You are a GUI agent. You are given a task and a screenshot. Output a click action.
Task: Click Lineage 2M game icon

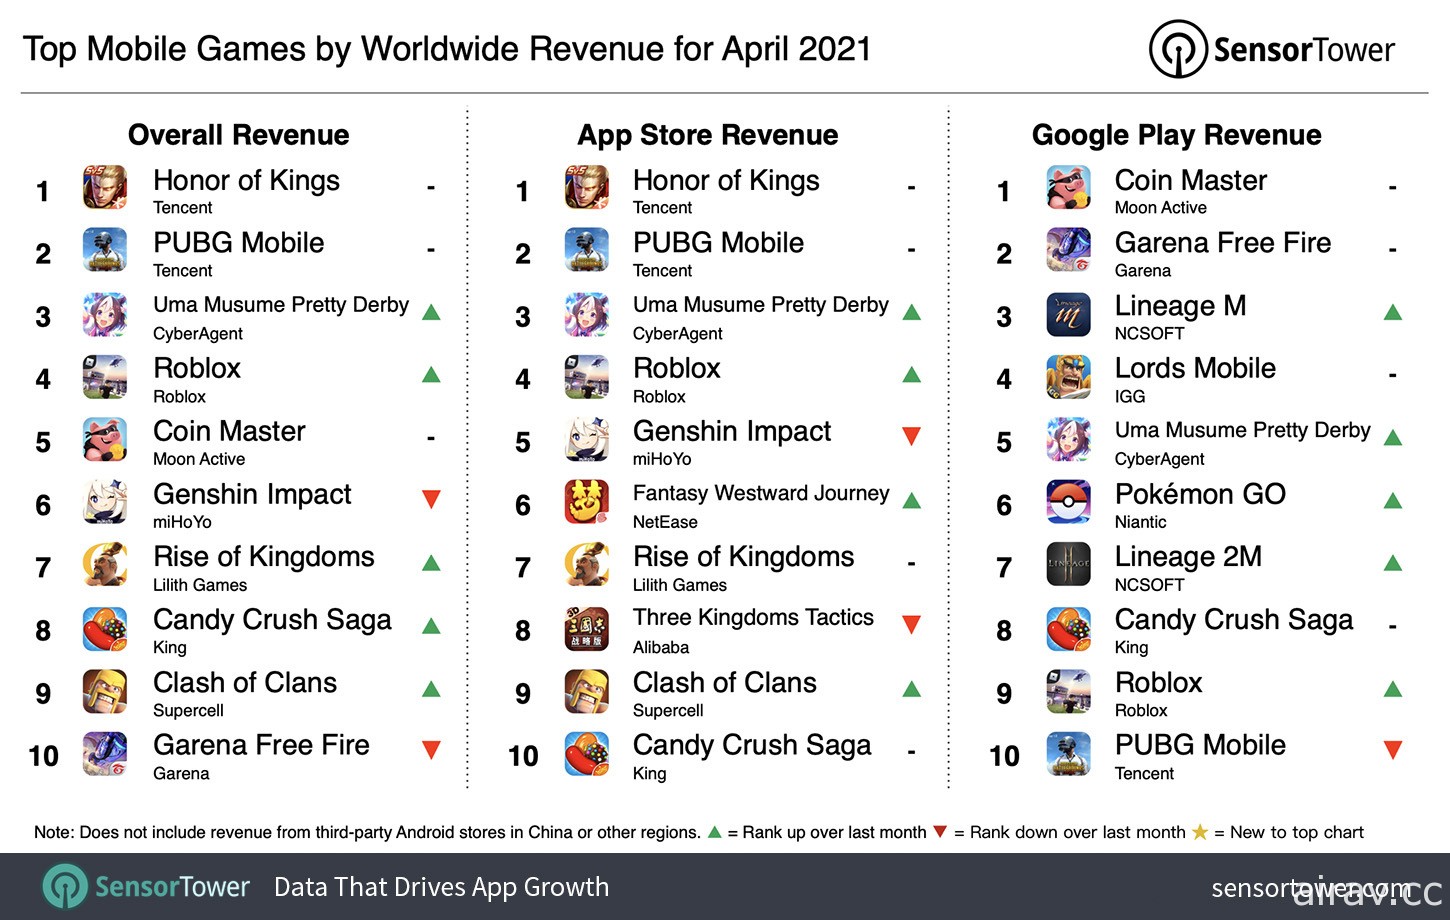pyautogui.click(x=1069, y=565)
